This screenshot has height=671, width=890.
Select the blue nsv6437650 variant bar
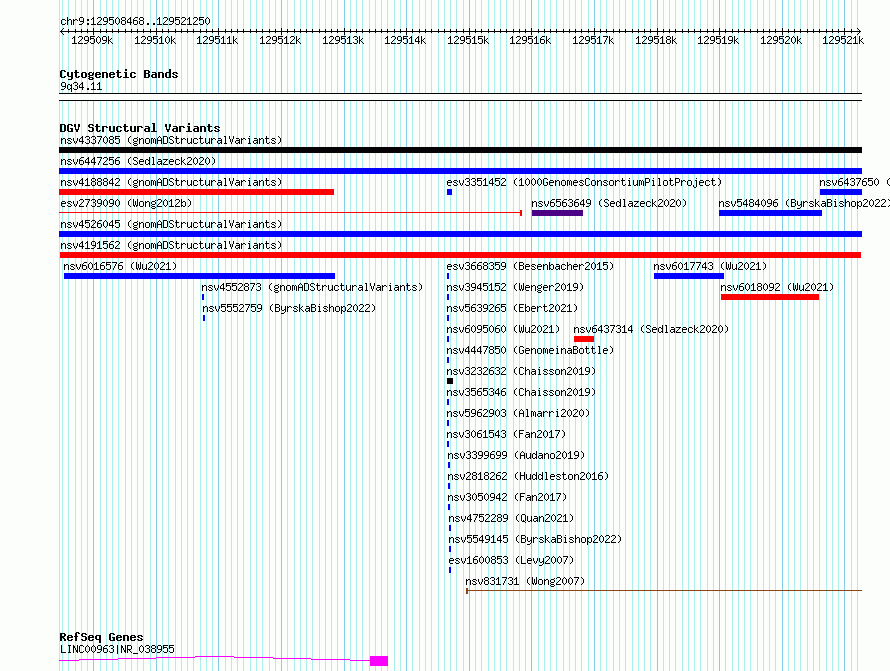pos(841,192)
